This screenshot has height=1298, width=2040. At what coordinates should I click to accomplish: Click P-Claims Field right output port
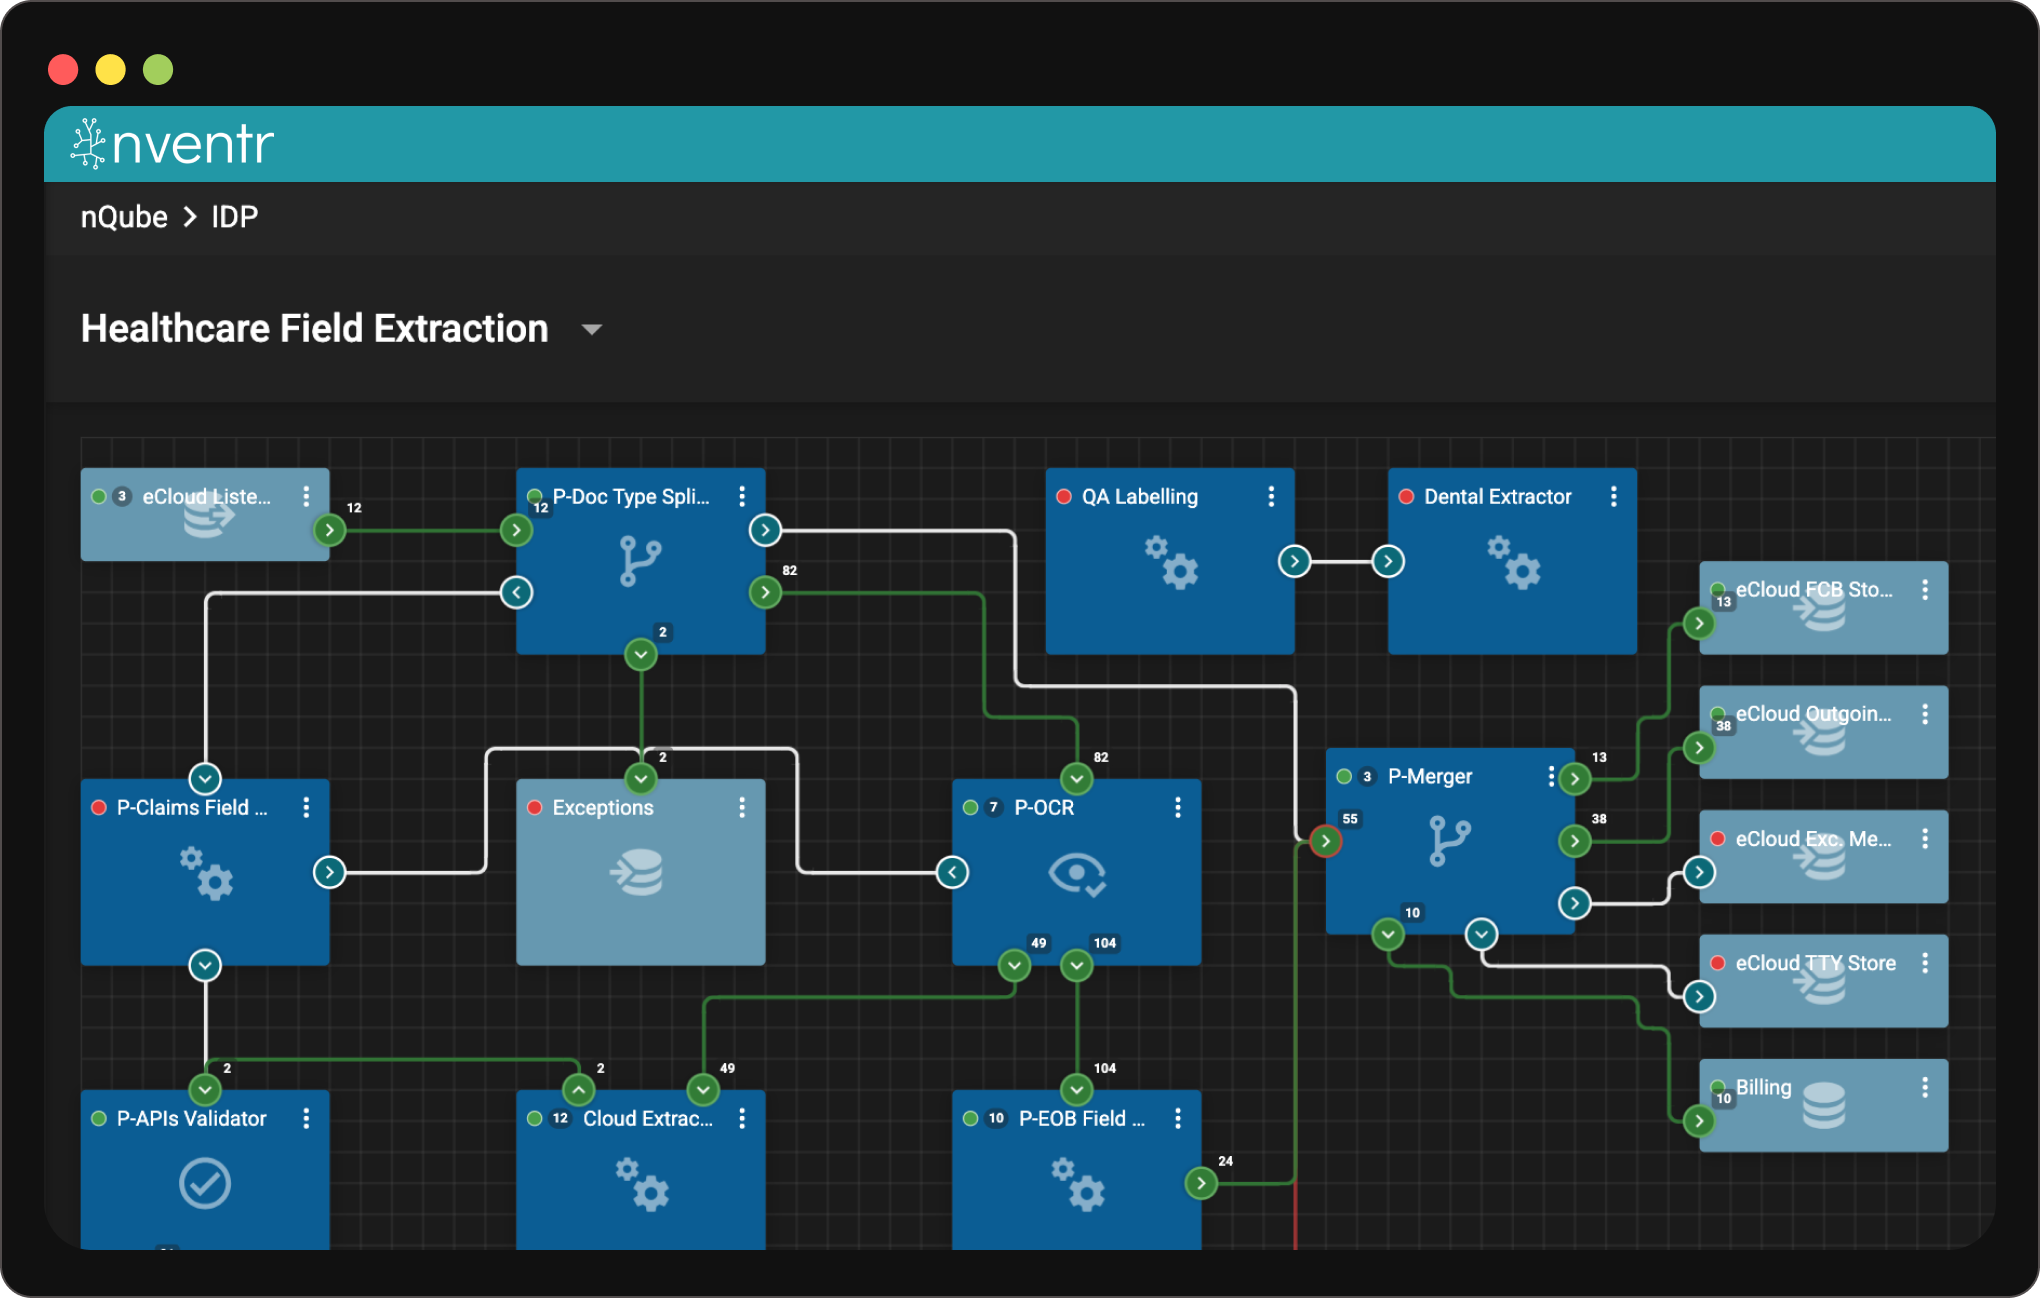point(329,872)
